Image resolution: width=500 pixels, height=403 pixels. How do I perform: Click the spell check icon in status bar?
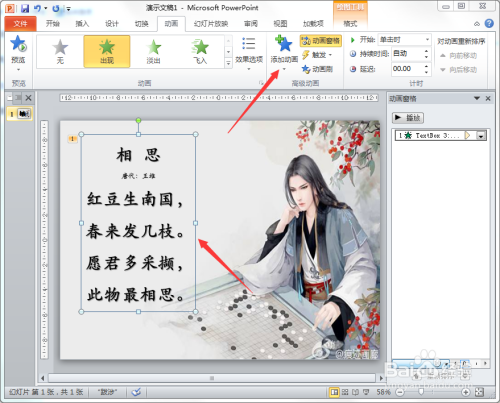click(x=136, y=392)
